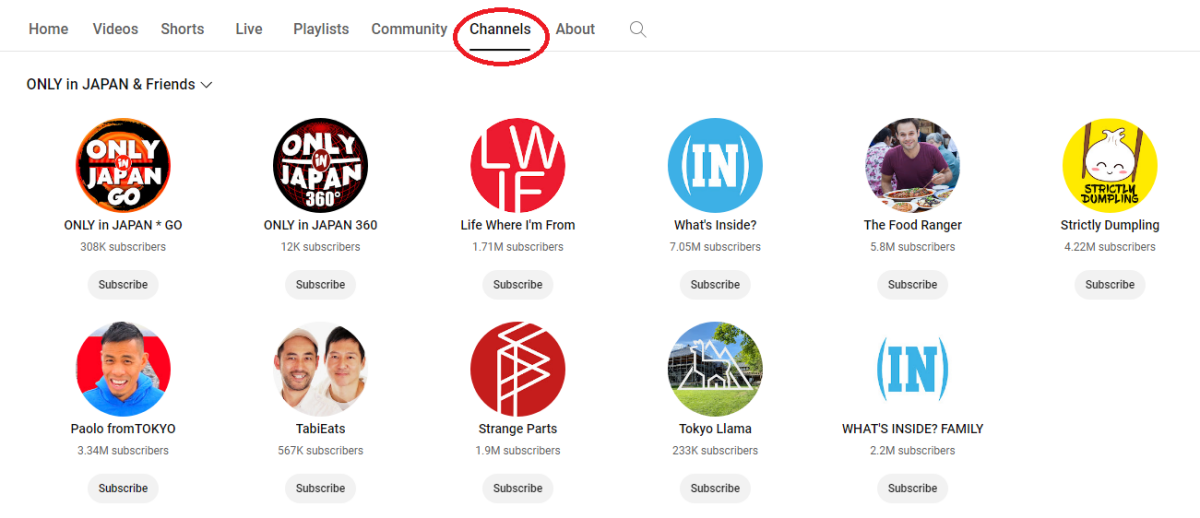Subscribe to Paolo fromTOKYO
The height and width of the screenshot is (518, 1200).
click(x=123, y=489)
